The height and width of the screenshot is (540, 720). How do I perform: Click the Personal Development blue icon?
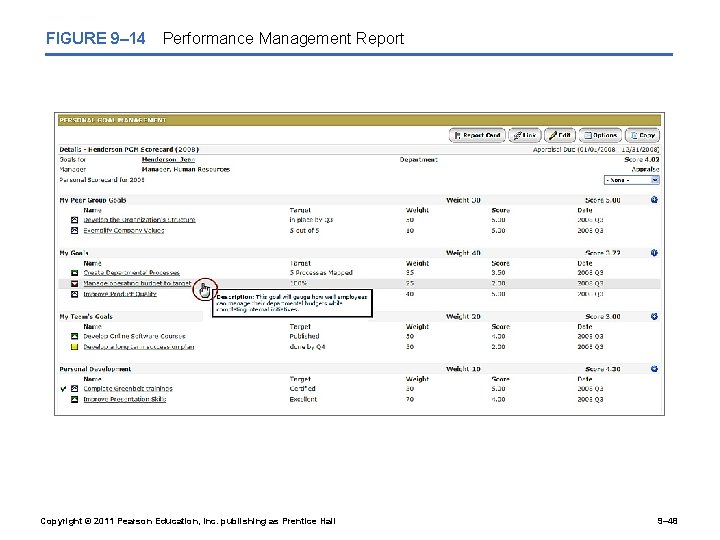654,369
